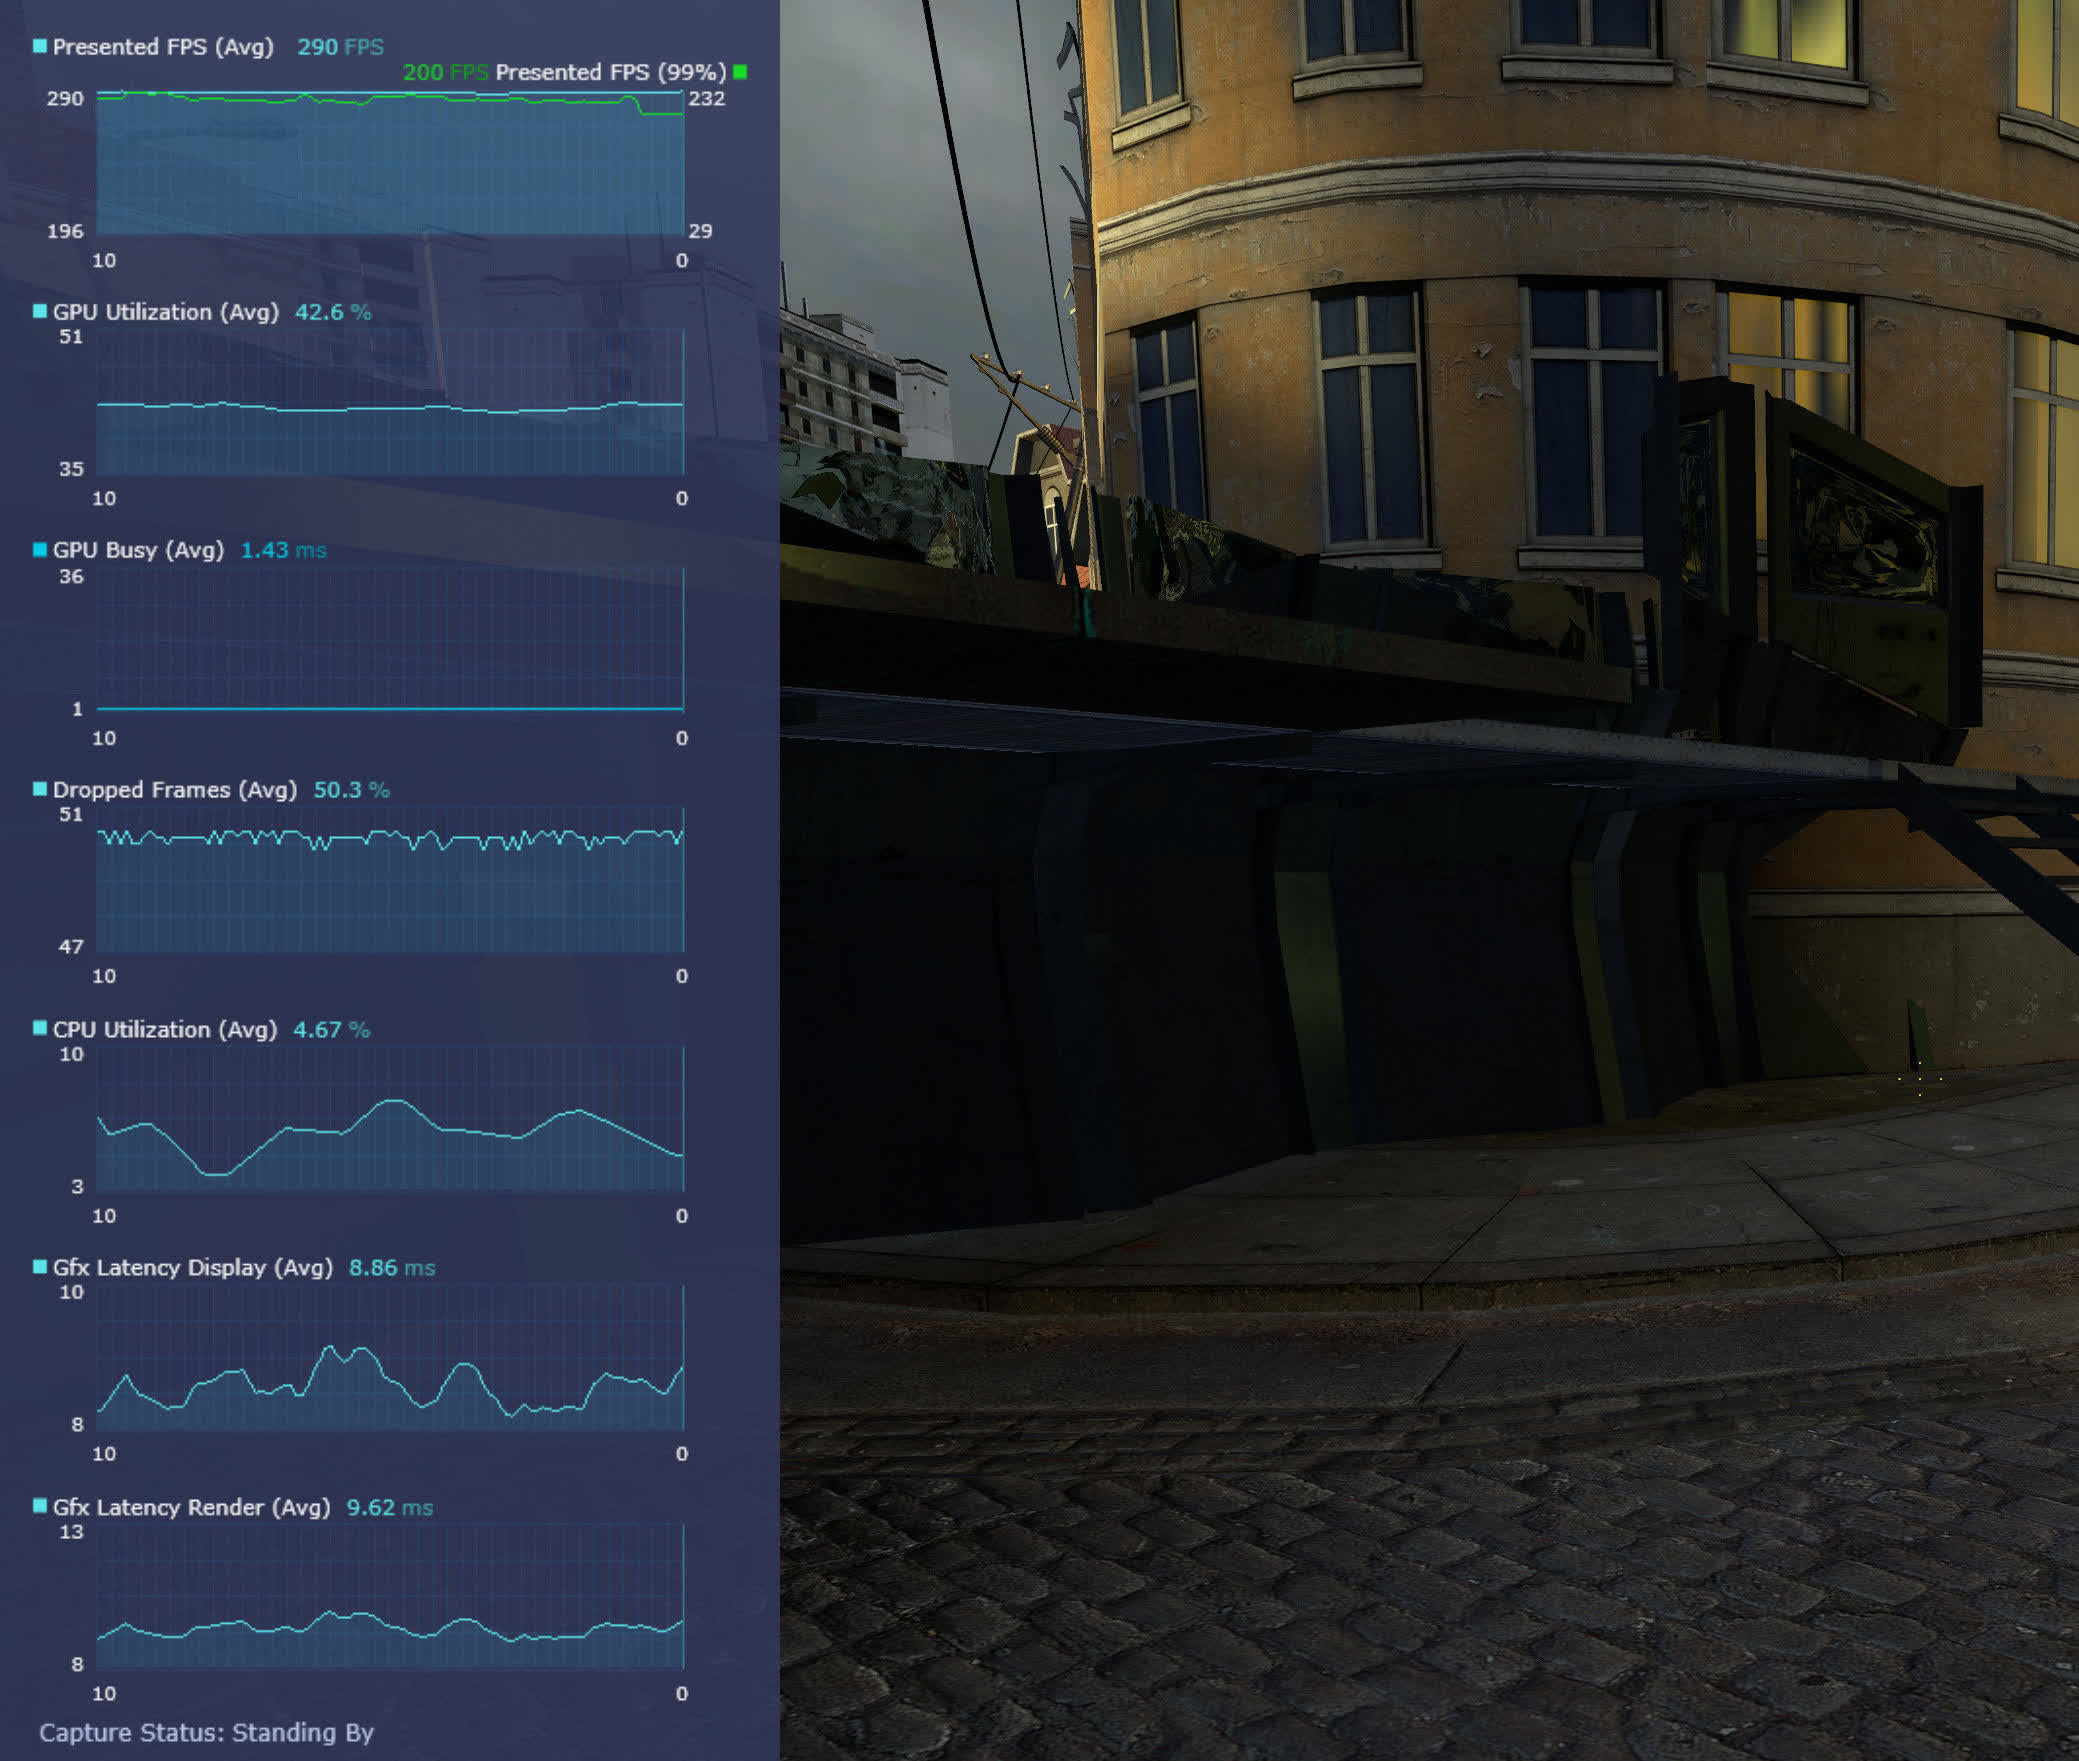
Task: Click the Capture Status: Standing By text
Action: pos(206,1733)
